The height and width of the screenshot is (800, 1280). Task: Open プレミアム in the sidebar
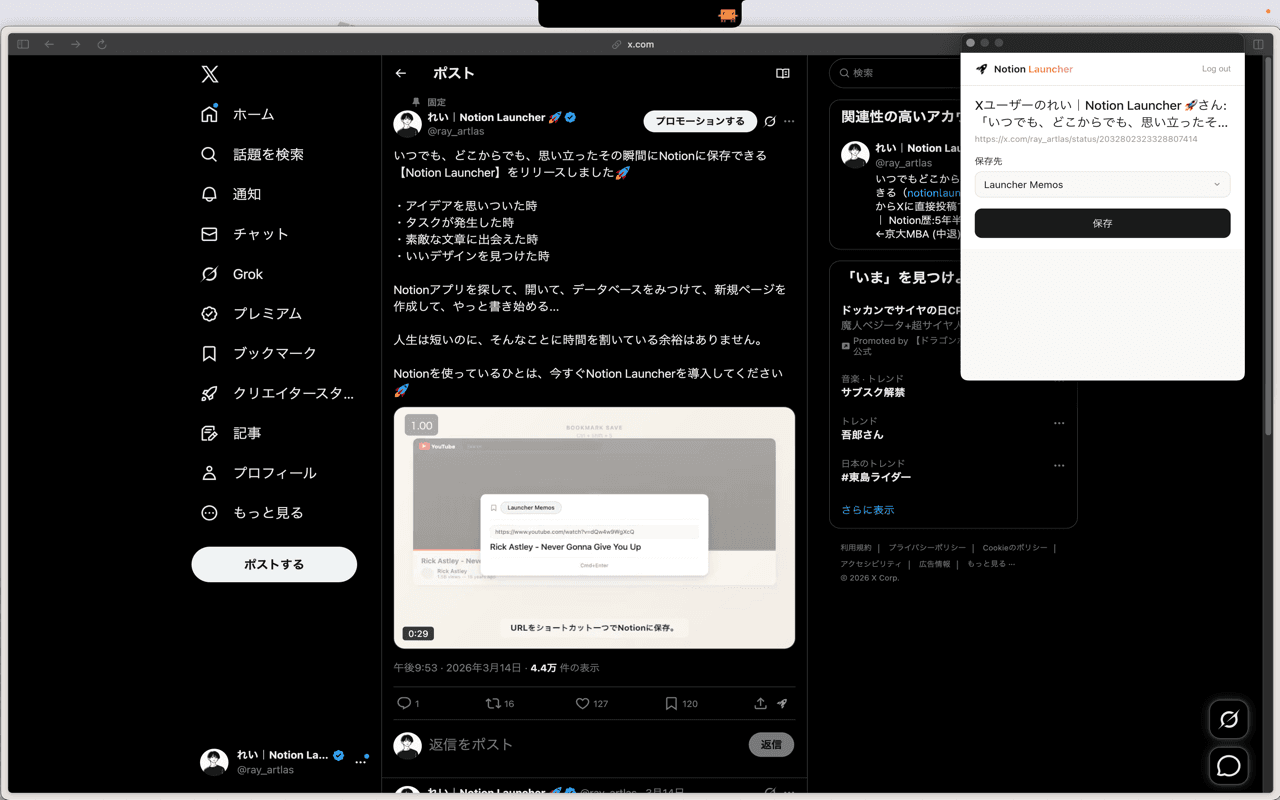252,313
